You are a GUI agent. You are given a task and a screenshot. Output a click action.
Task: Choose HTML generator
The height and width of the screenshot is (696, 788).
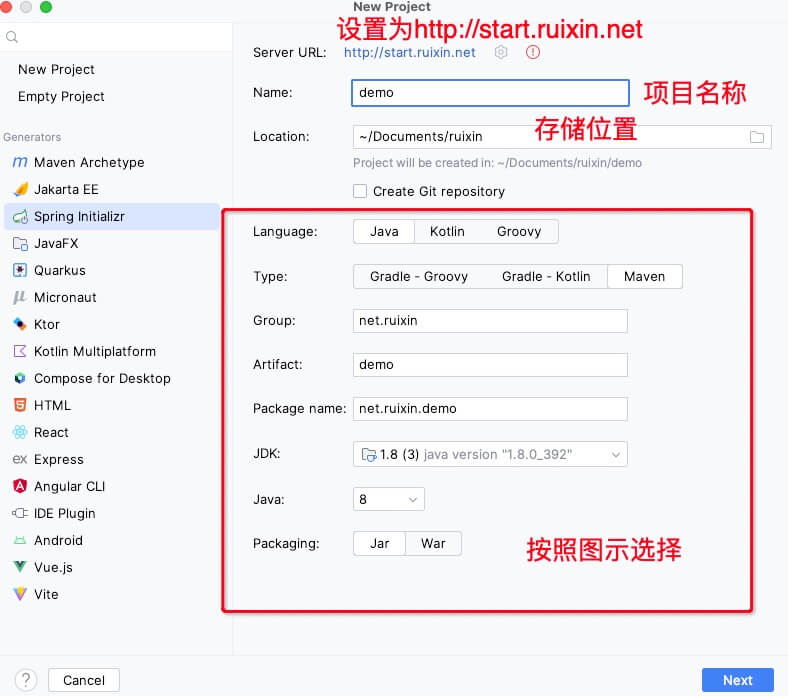tap(112, 405)
